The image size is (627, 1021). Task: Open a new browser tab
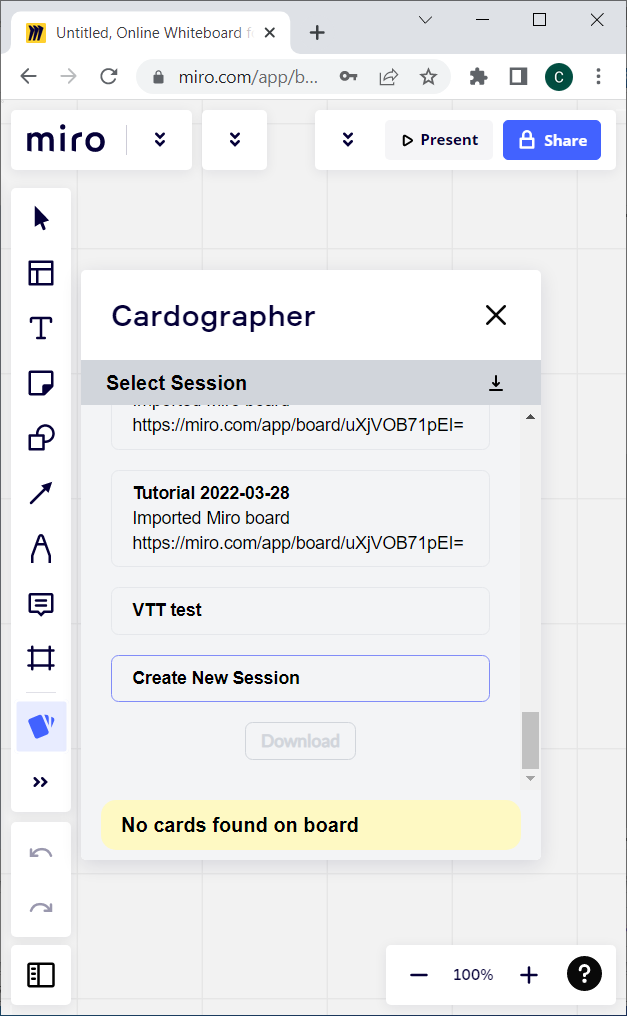[317, 33]
